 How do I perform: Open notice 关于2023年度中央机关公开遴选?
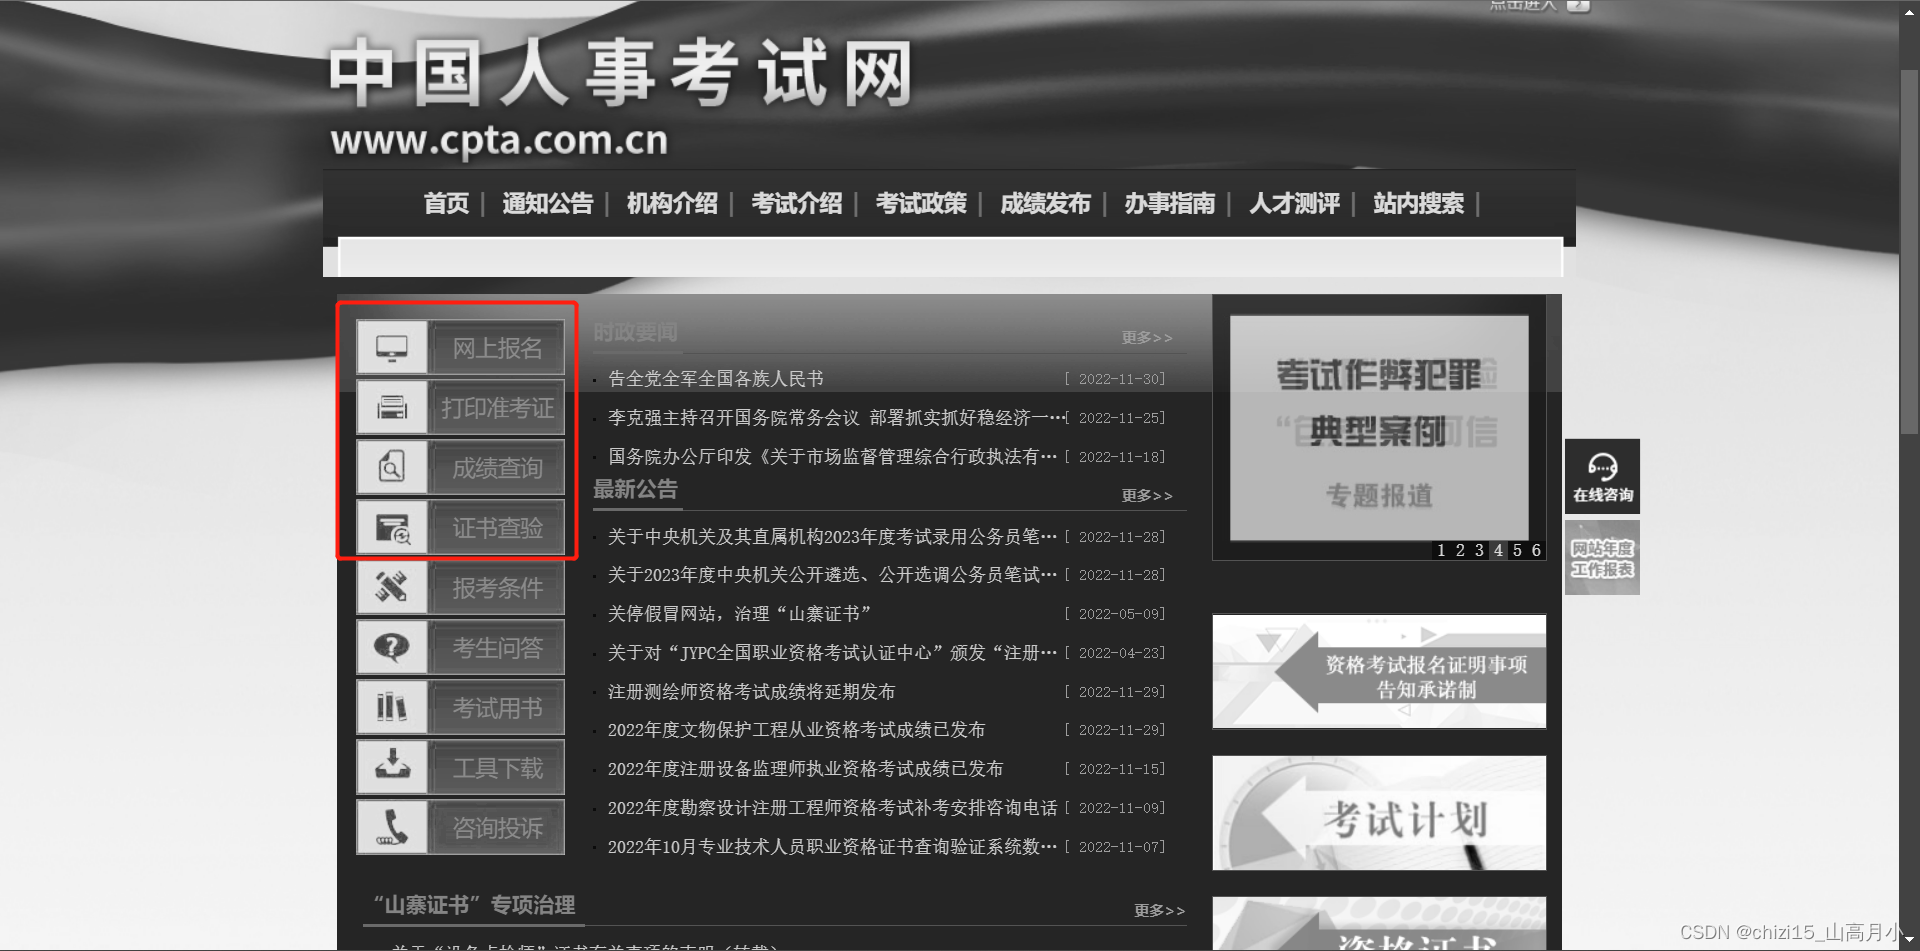(832, 575)
